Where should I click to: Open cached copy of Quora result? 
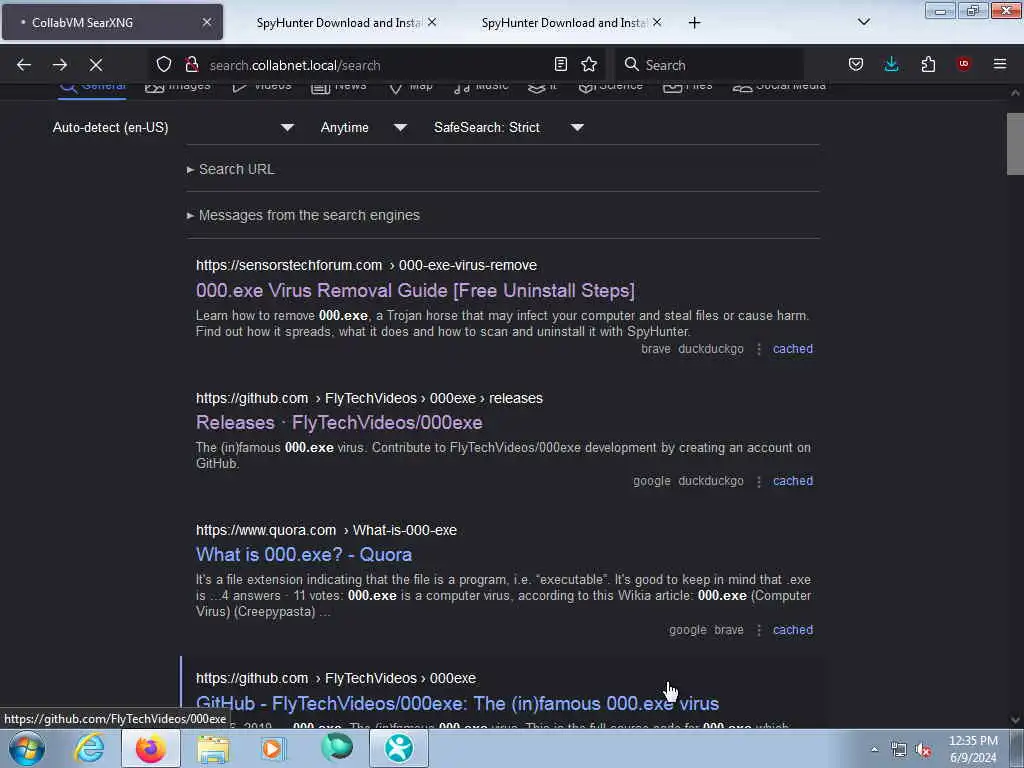pos(793,630)
